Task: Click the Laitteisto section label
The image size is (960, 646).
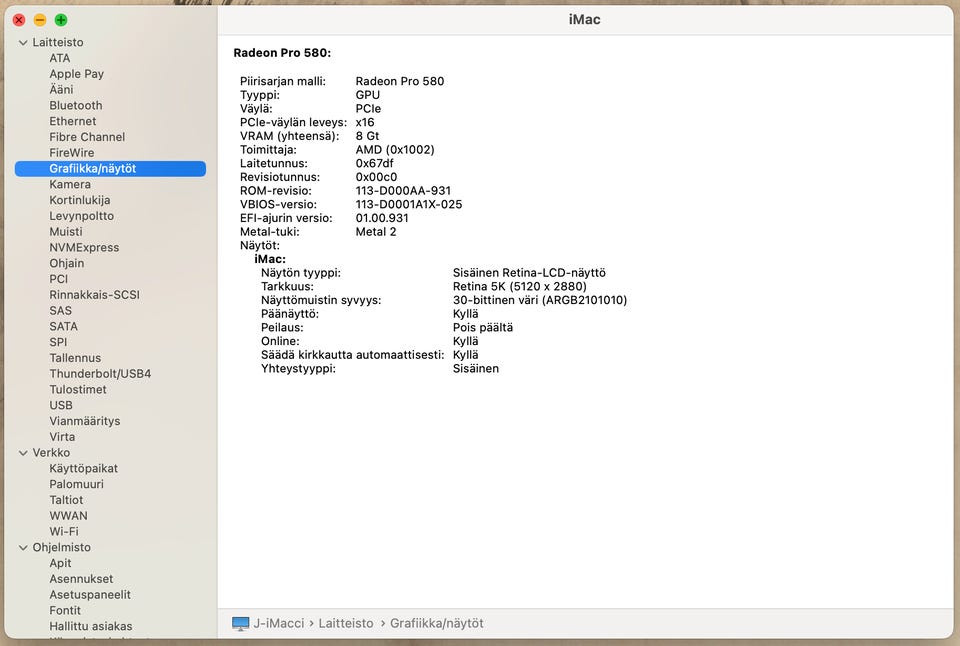Action: tap(58, 43)
